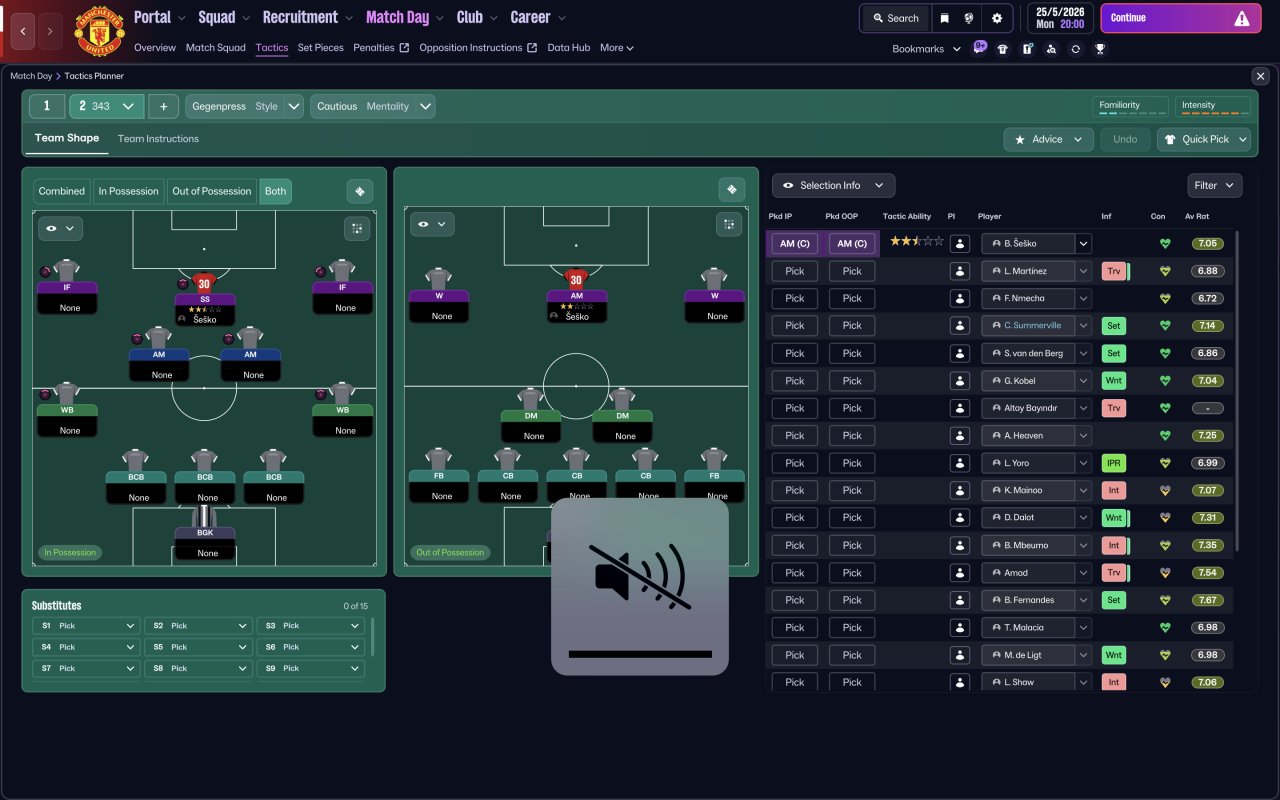Click the Familiarity indicator bar
Image resolution: width=1280 pixels, height=800 pixels.
tap(1130, 106)
